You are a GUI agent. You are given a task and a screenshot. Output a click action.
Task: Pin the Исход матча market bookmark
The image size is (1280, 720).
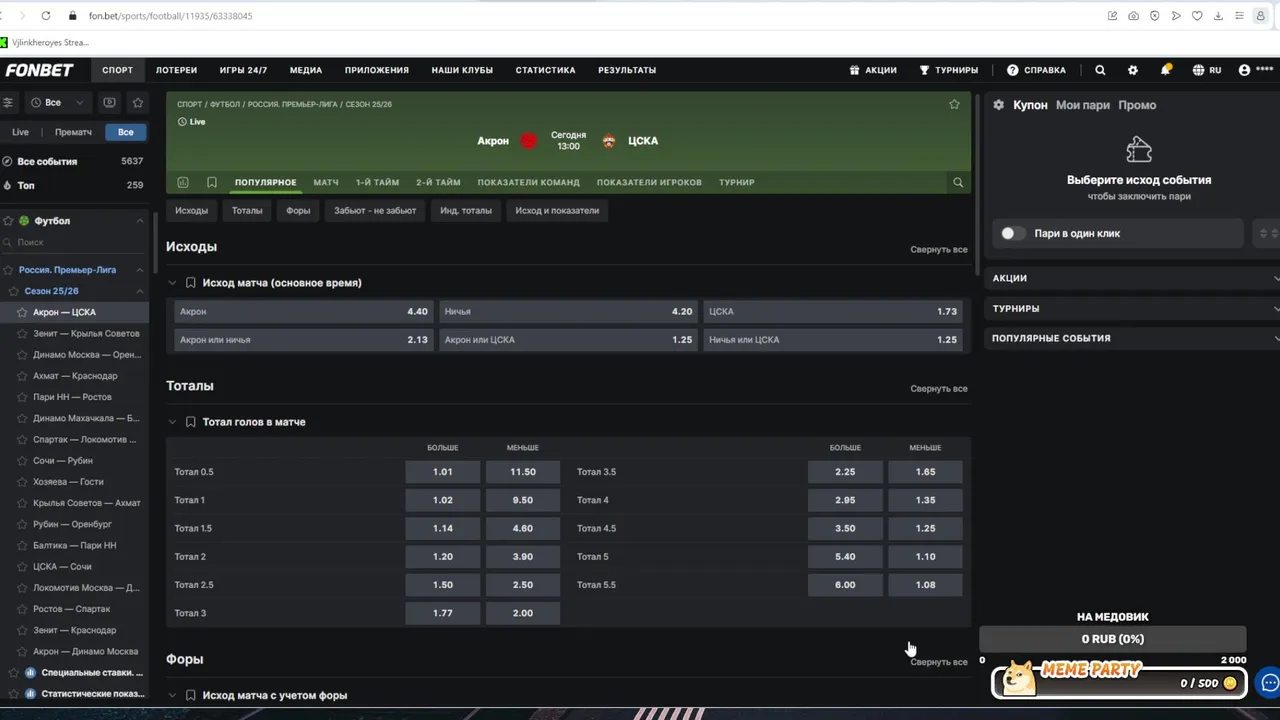coord(190,283)
